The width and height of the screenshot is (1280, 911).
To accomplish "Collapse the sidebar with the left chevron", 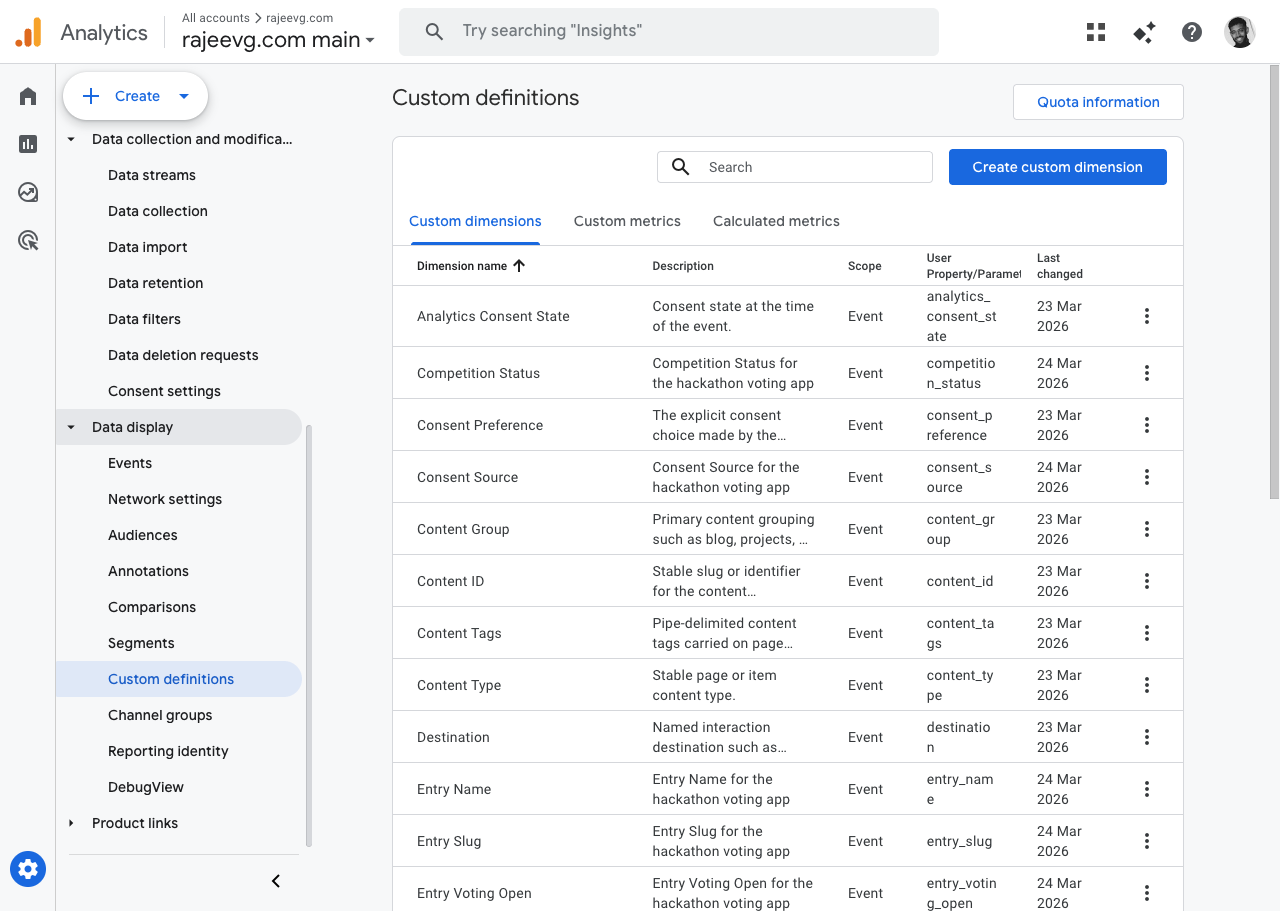I will [276, 881].
